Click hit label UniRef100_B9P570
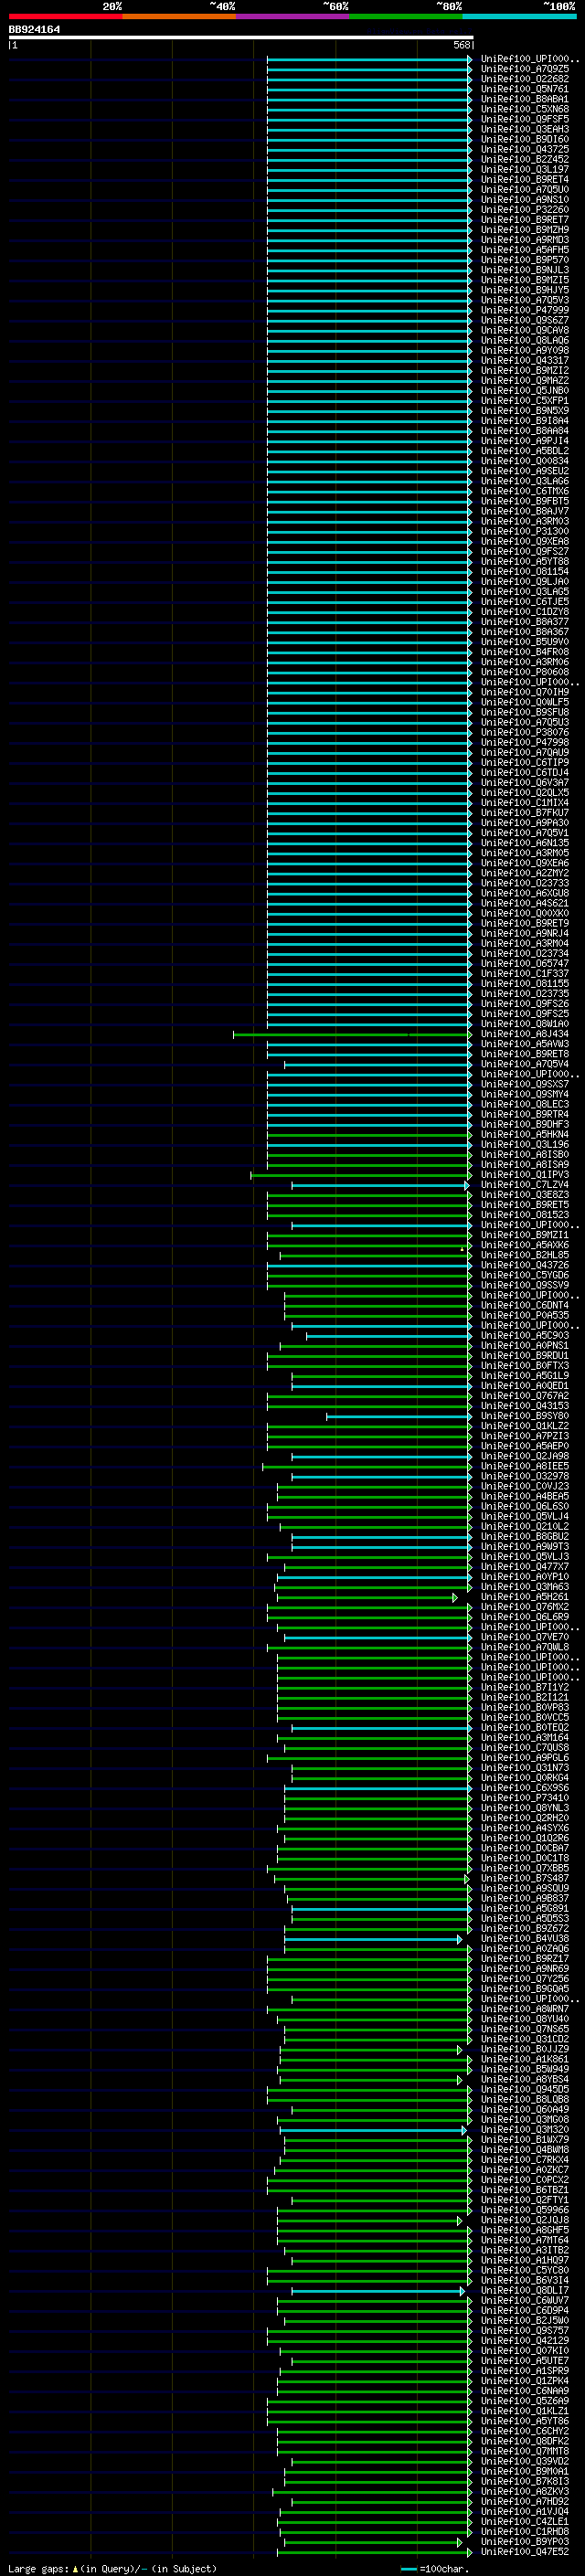 [x=524, y=260]
